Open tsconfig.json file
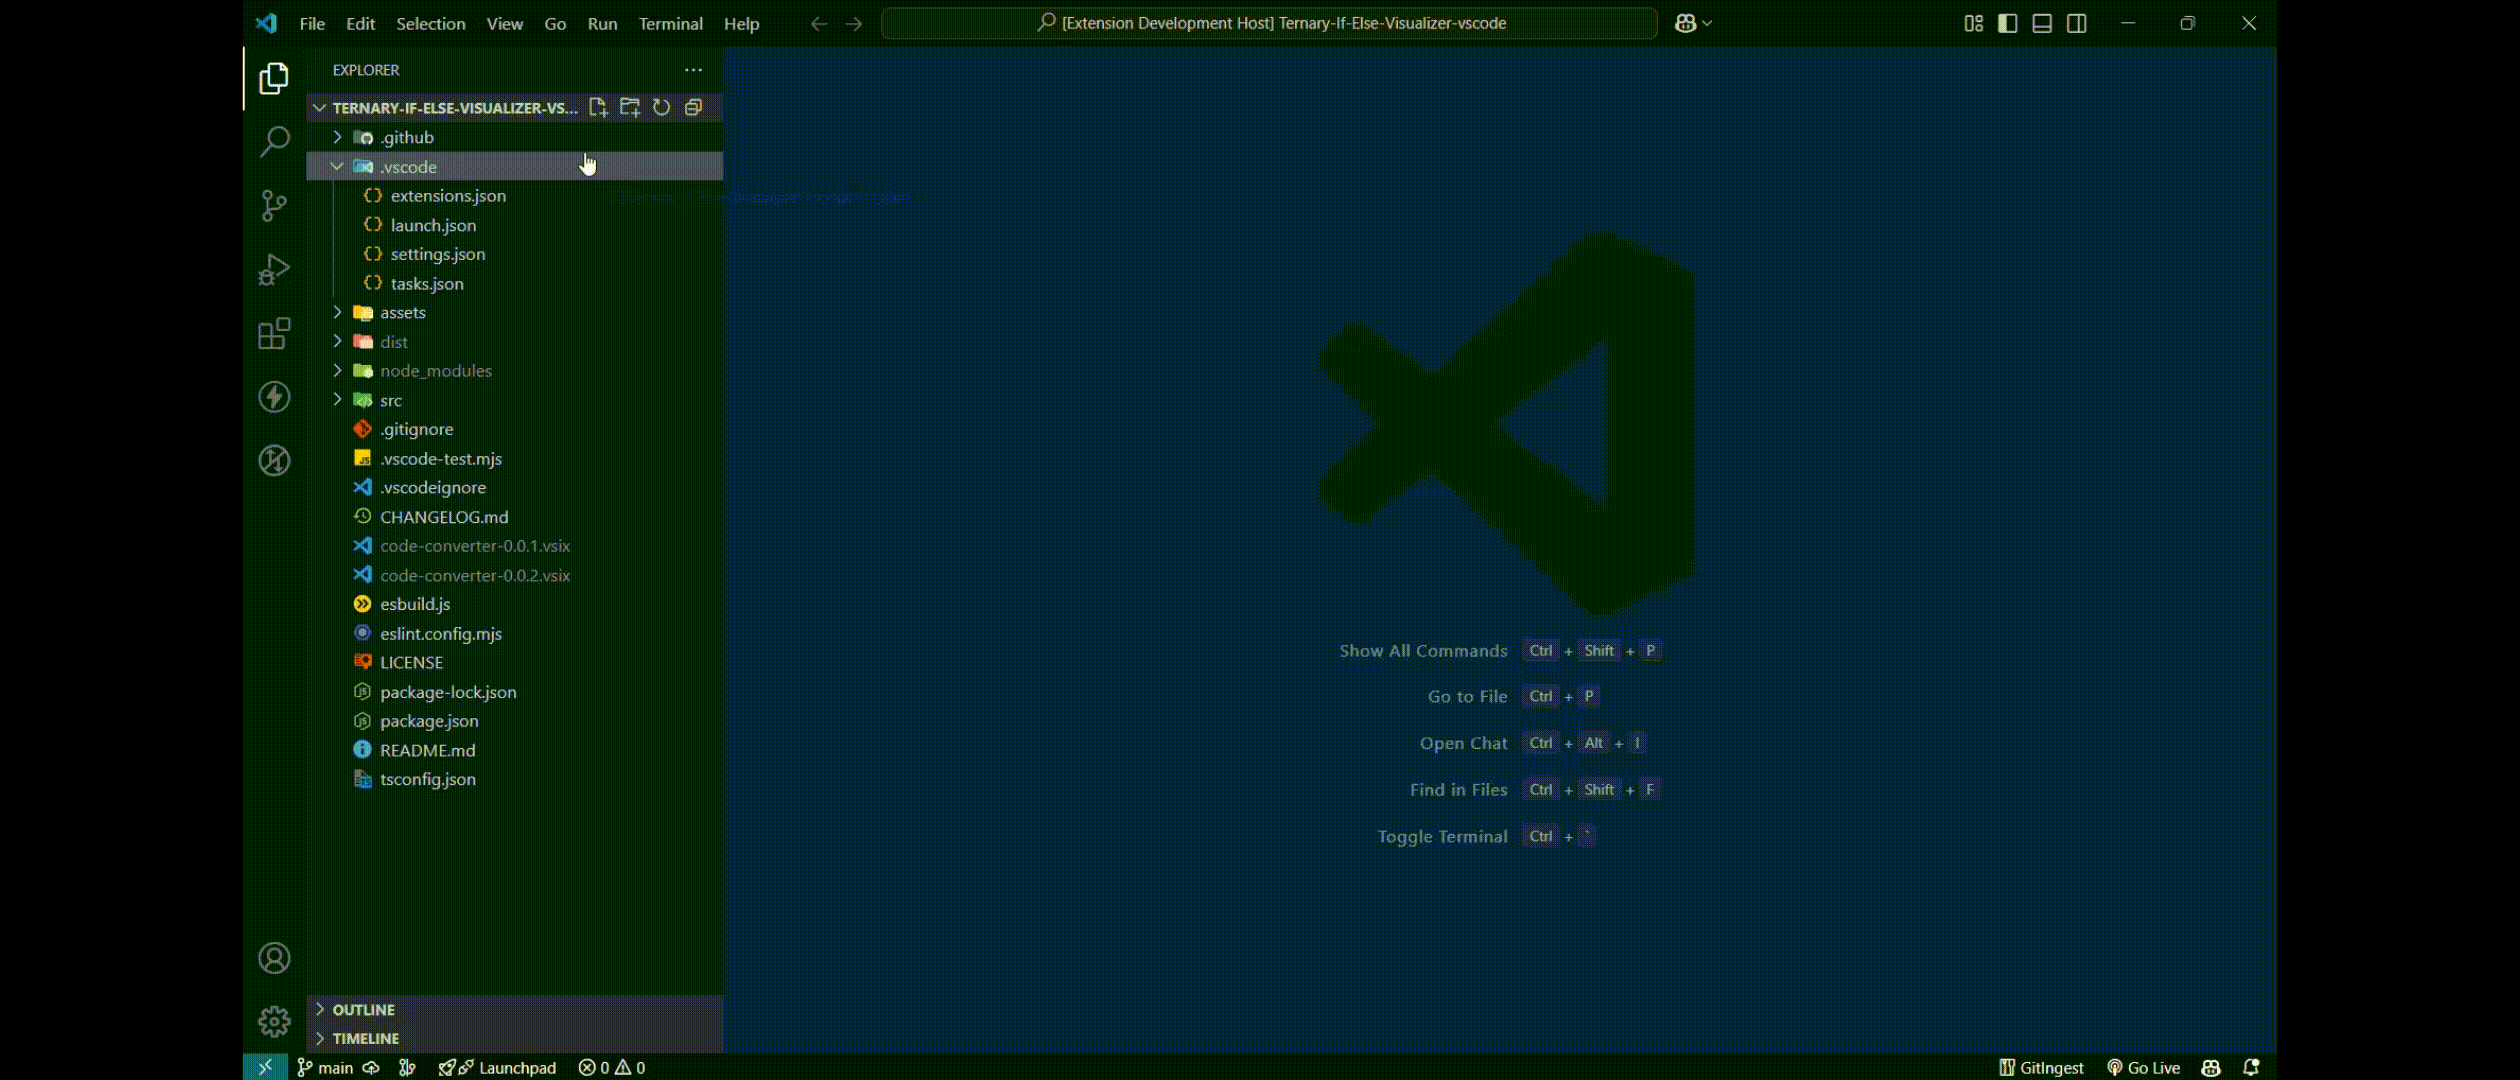2520x1080 pixels. (514, 779)
